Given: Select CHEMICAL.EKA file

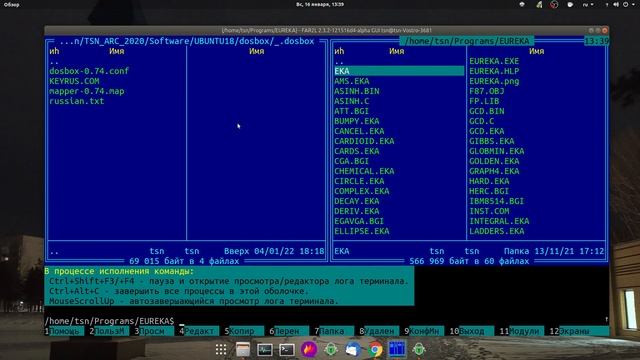Looking at the screenshot, I should [364, 171].
